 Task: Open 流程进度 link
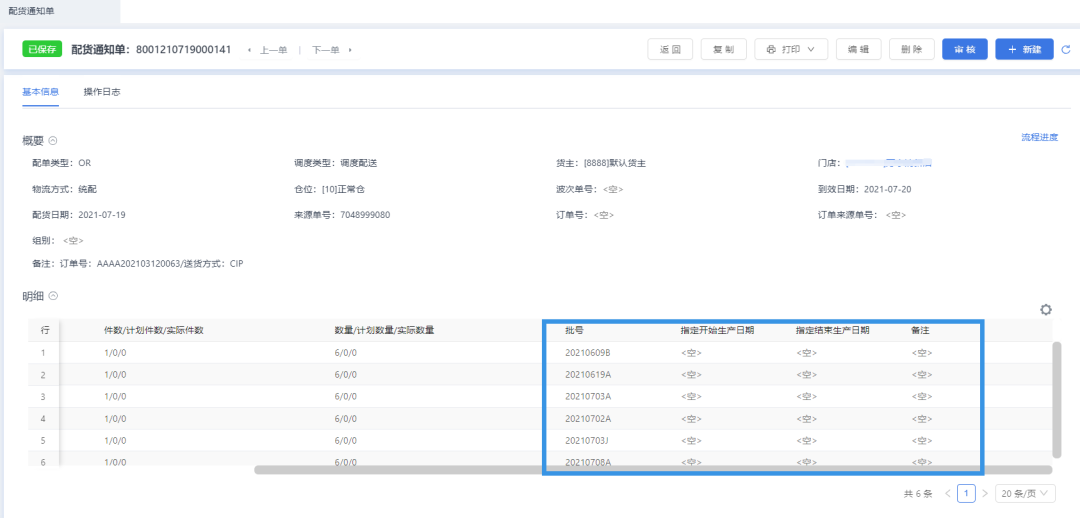(x=1039, y=137)
